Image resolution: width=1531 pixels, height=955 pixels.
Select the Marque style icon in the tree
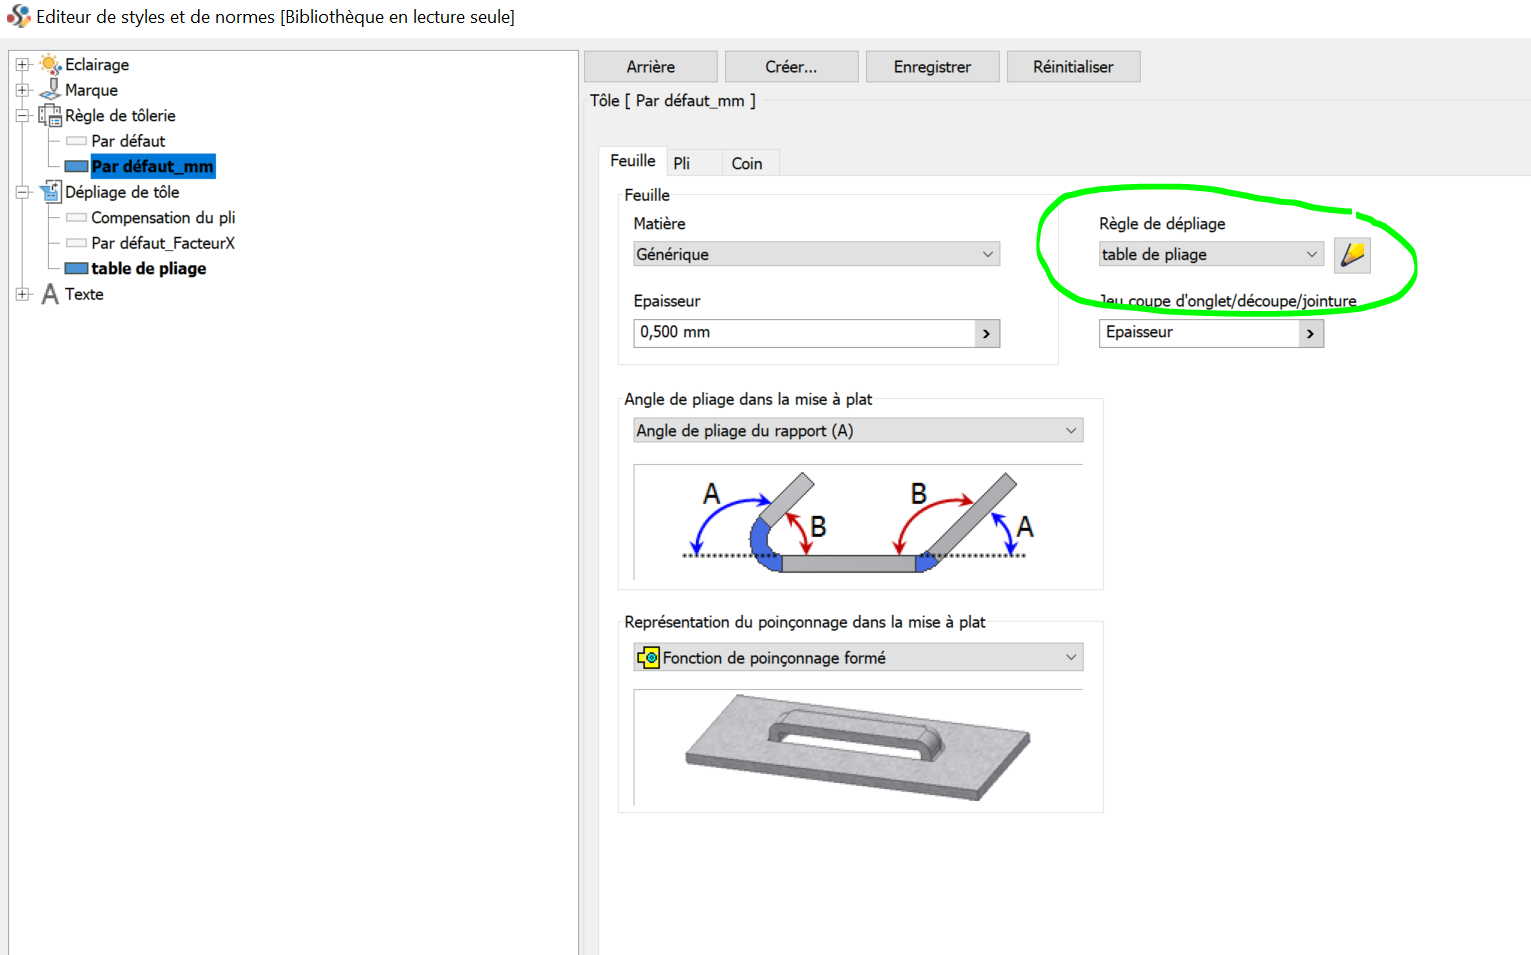pos(50,89)
